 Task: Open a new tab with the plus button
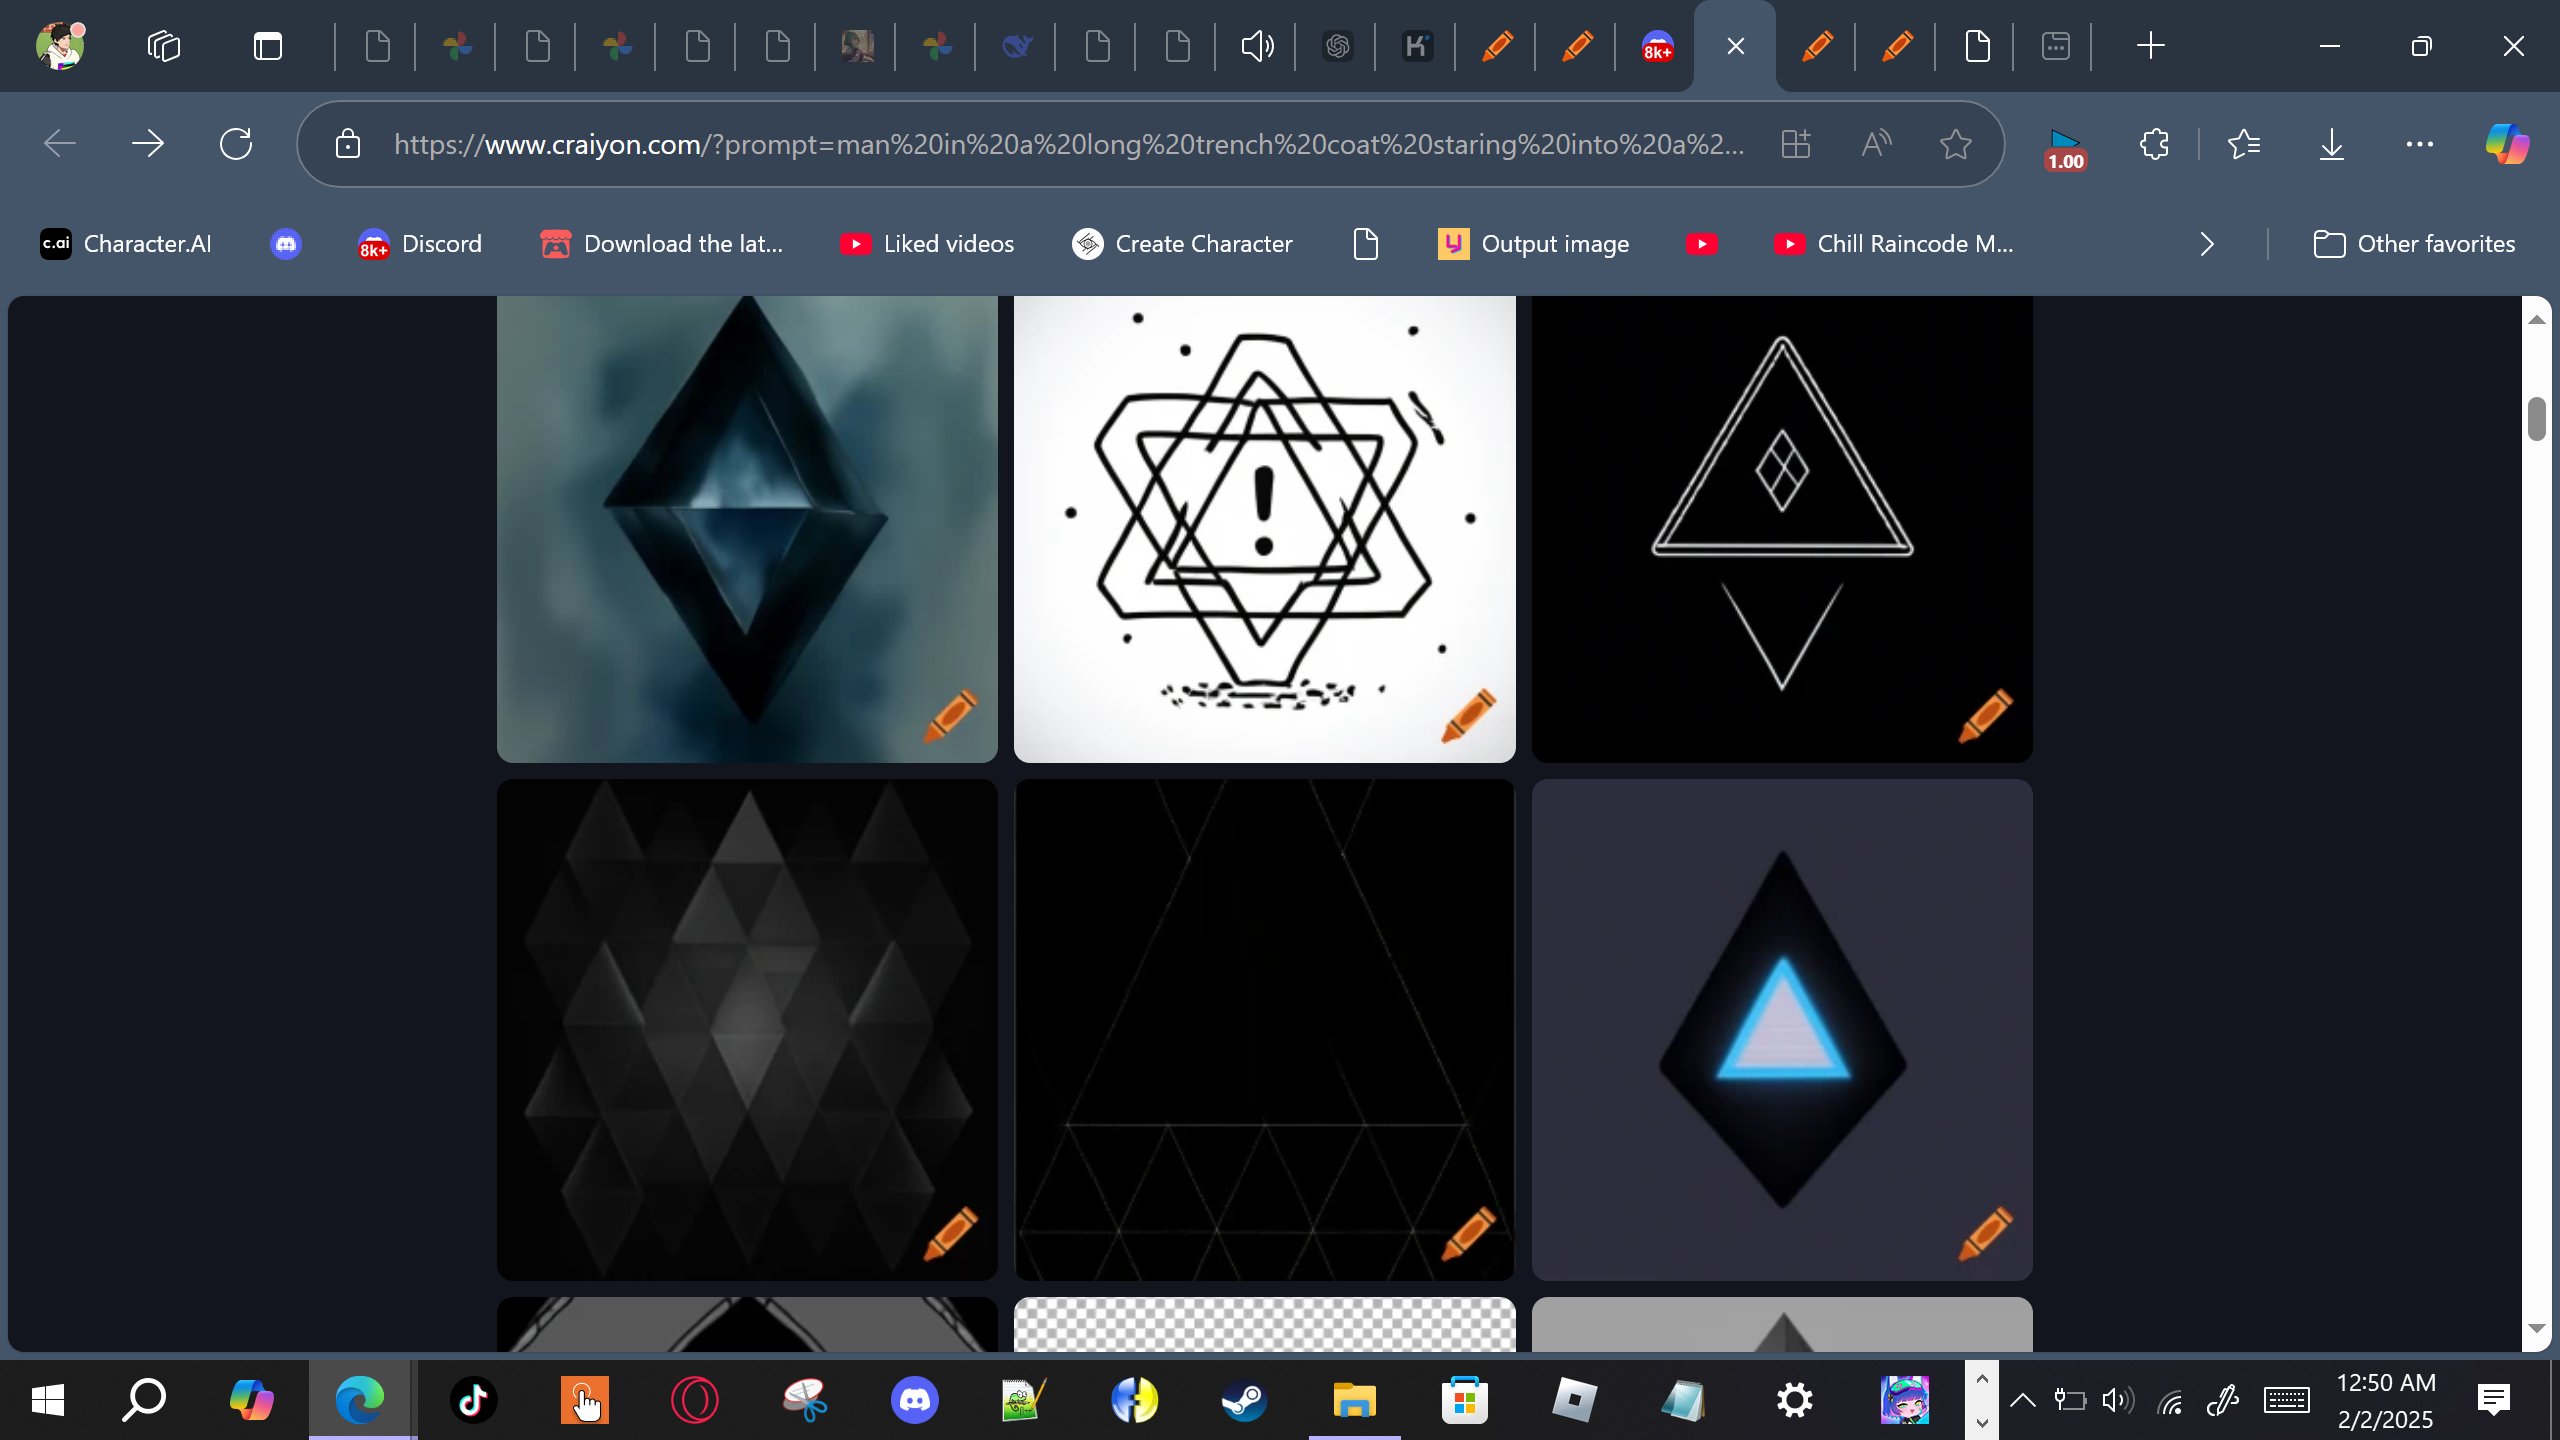[2150, 46]
